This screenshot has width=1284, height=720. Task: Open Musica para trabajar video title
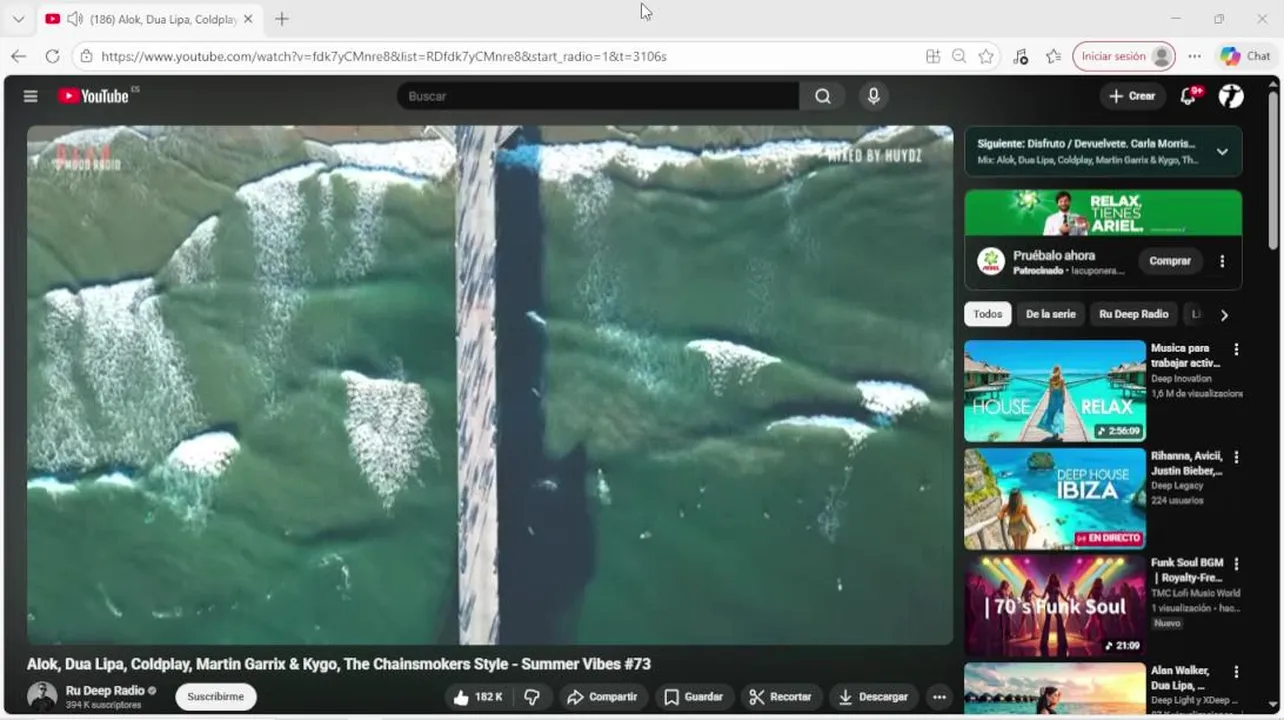tap(1186, 355)
